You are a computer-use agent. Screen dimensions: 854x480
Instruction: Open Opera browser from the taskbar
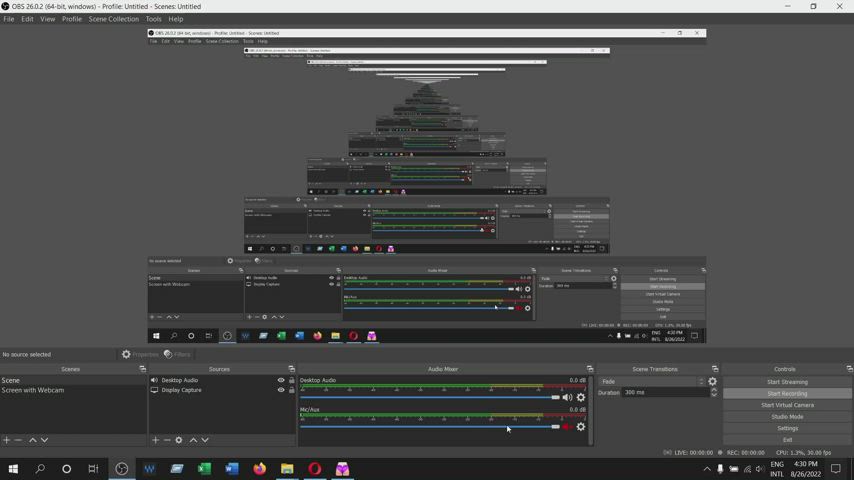click(315, 469)
